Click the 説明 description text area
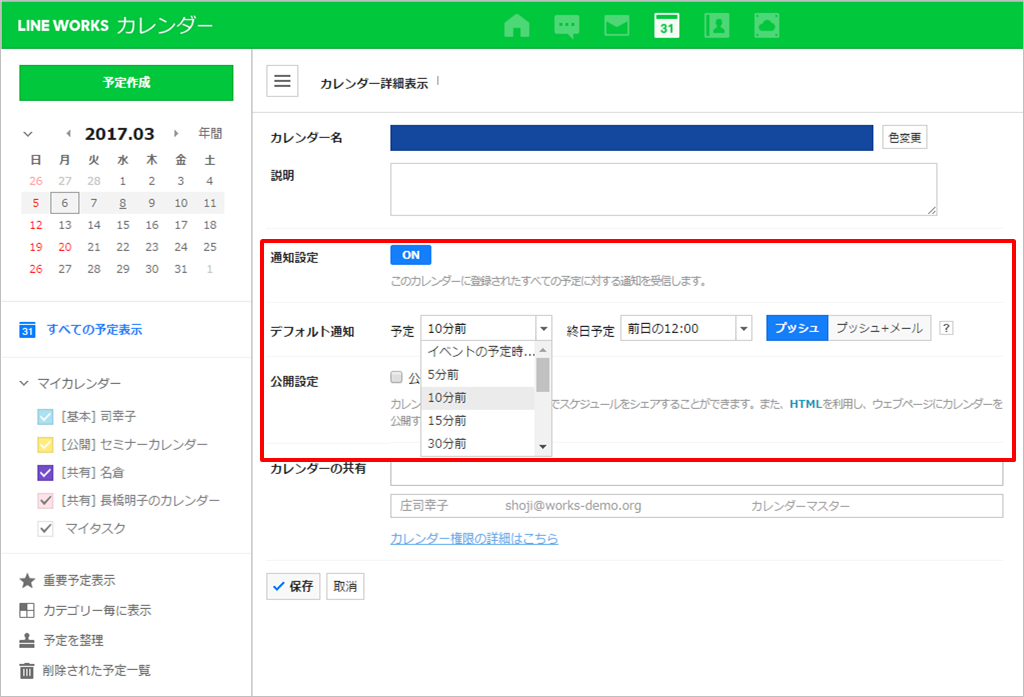 (x=663, y=189)
